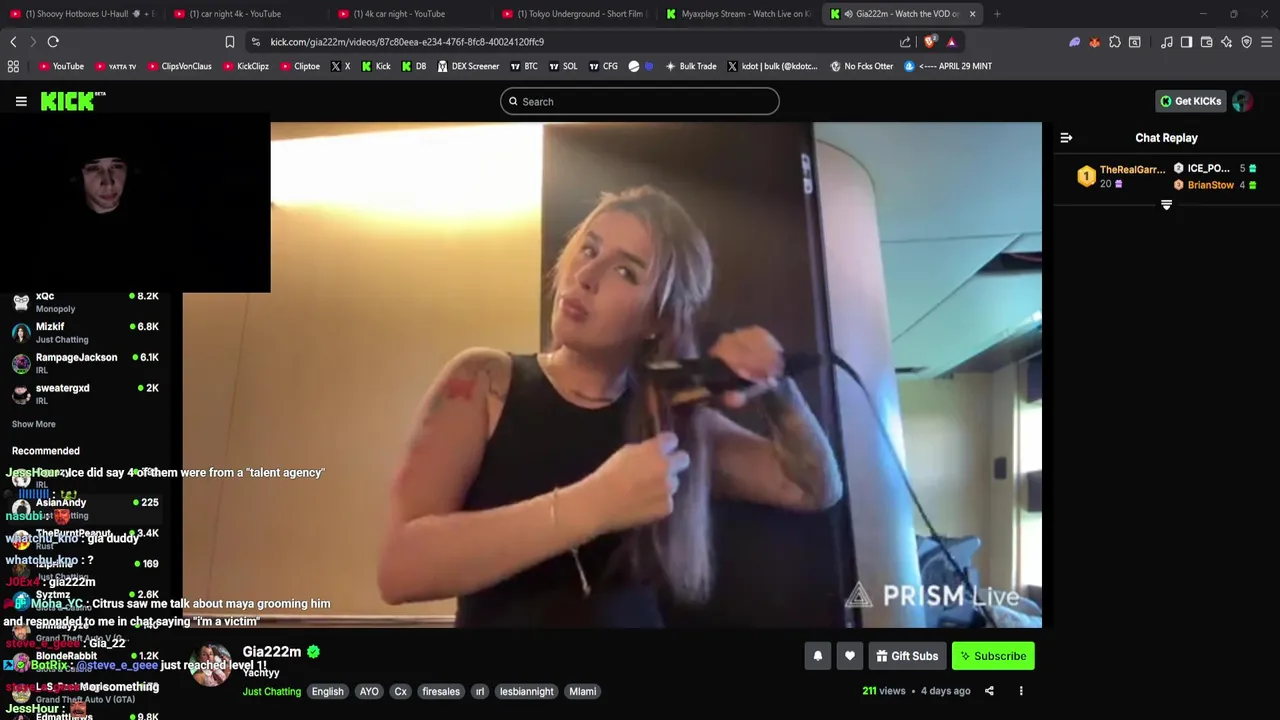This screenshot has width=1280, height=720.
Task: Reload the current page
Action: (53, 42)
